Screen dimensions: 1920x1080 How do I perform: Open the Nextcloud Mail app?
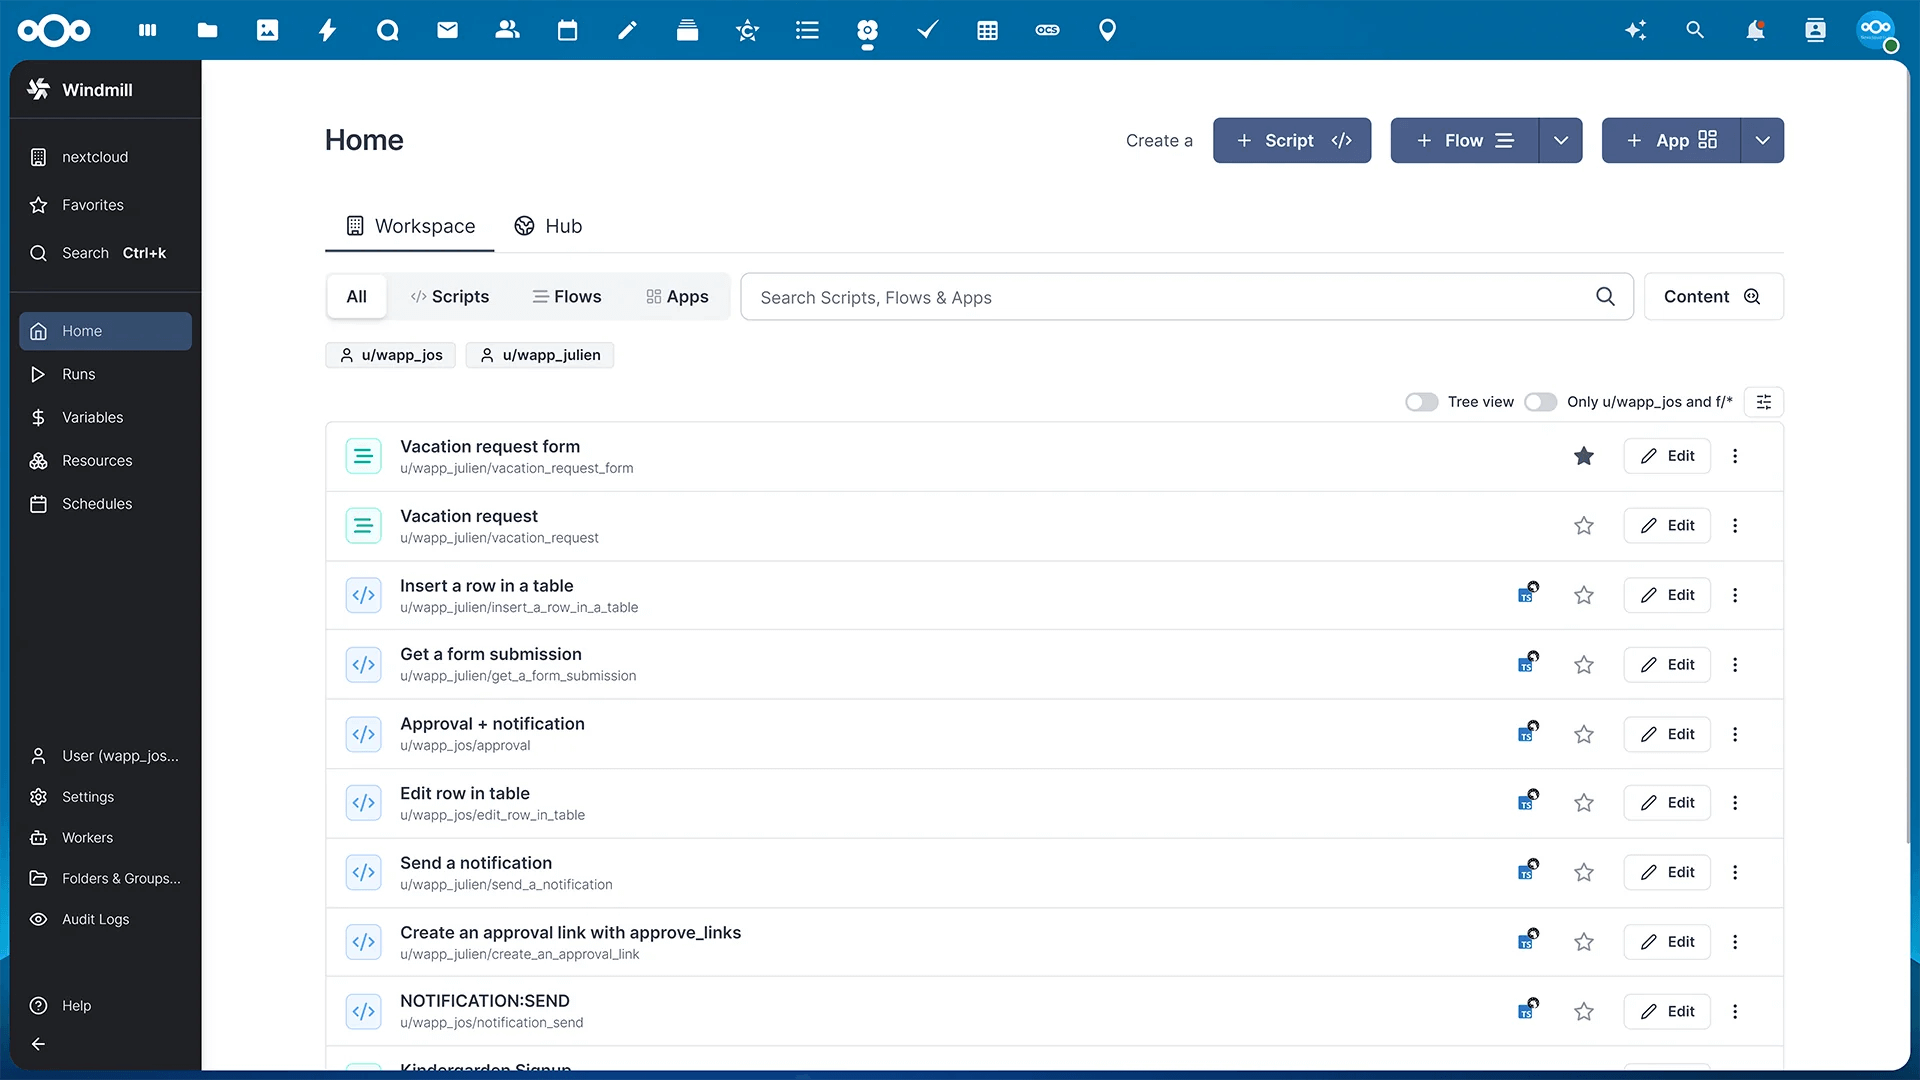(447, 30)
